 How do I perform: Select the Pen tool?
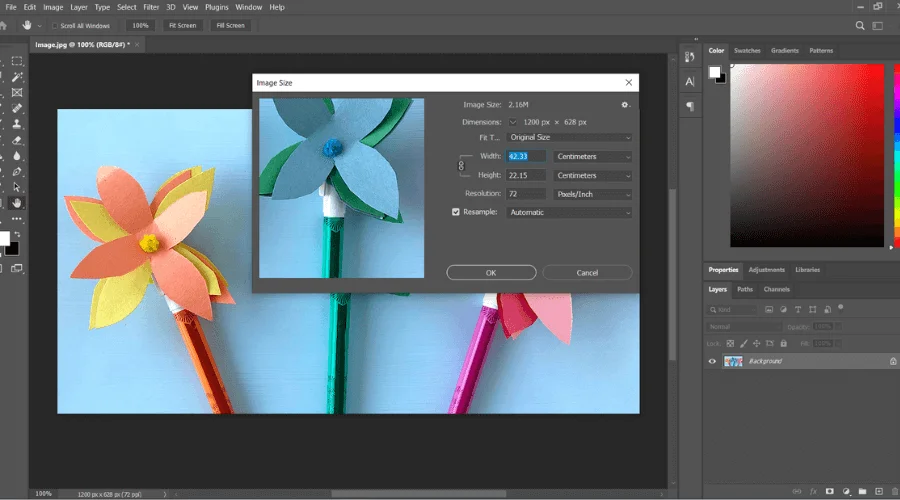point(18,172)
